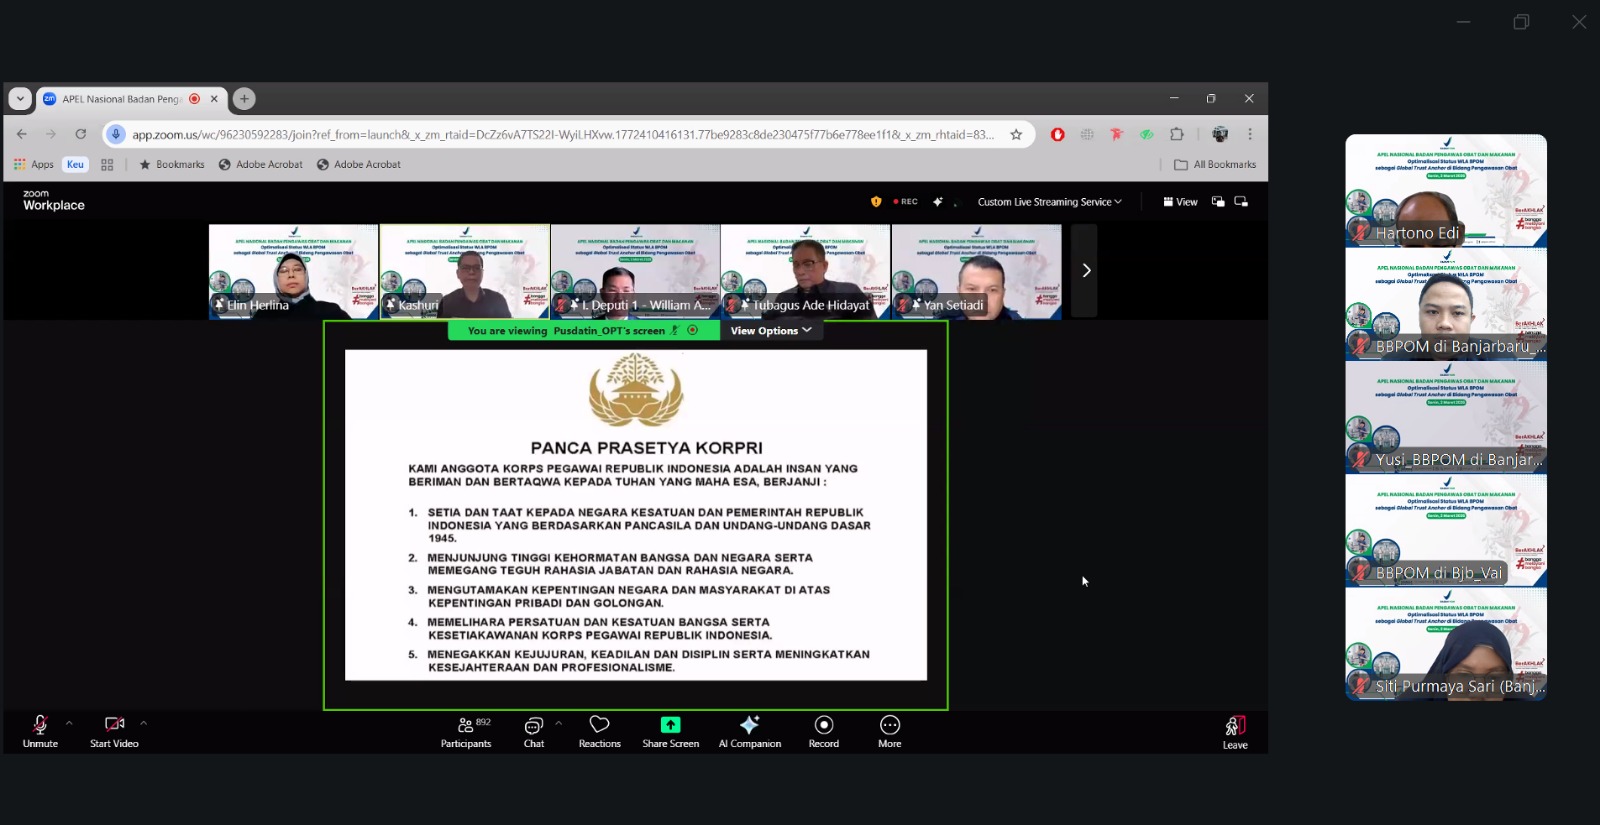This screenshot has height=825, width=1600.
Task: Open the Participants panel
Action: click(x=466, y=731)
